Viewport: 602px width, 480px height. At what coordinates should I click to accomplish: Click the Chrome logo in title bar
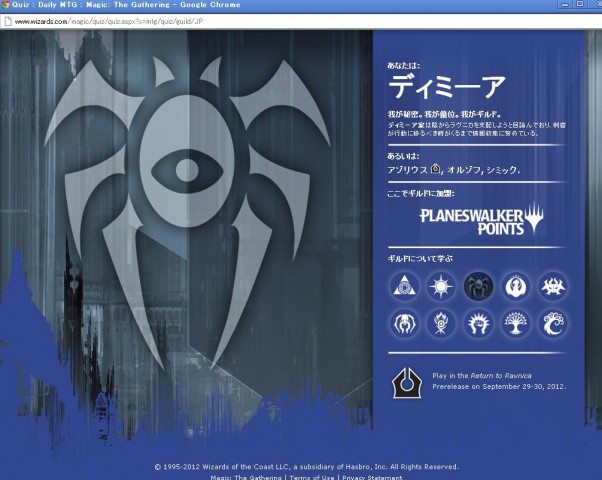pos(5,5)
